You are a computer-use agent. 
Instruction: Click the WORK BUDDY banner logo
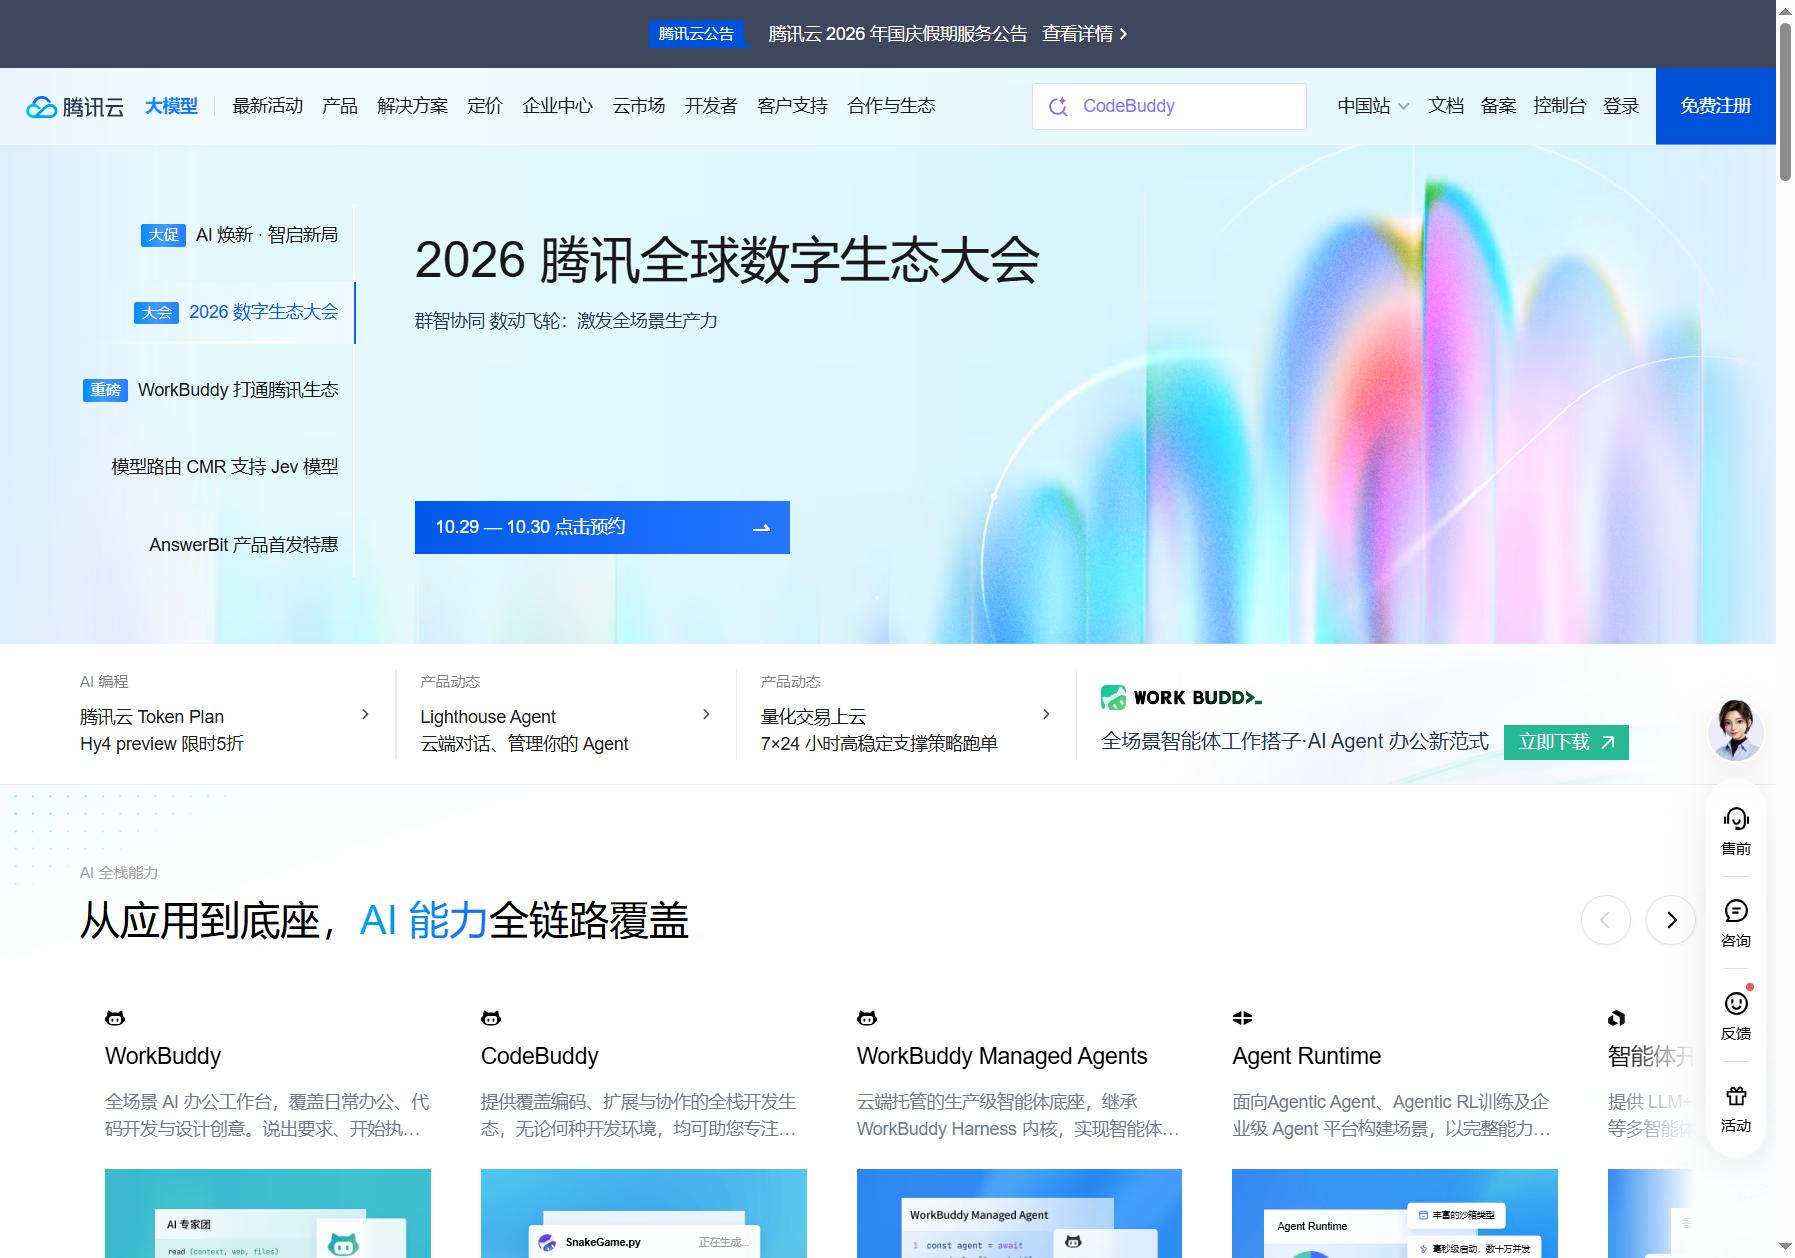pyautogui.click(x=1181, y=697)
